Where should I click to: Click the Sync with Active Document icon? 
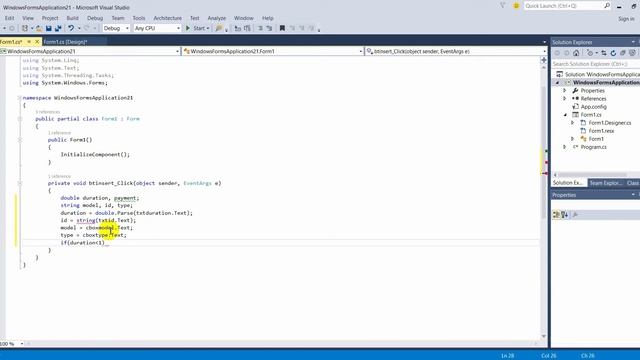pos(604,53)
